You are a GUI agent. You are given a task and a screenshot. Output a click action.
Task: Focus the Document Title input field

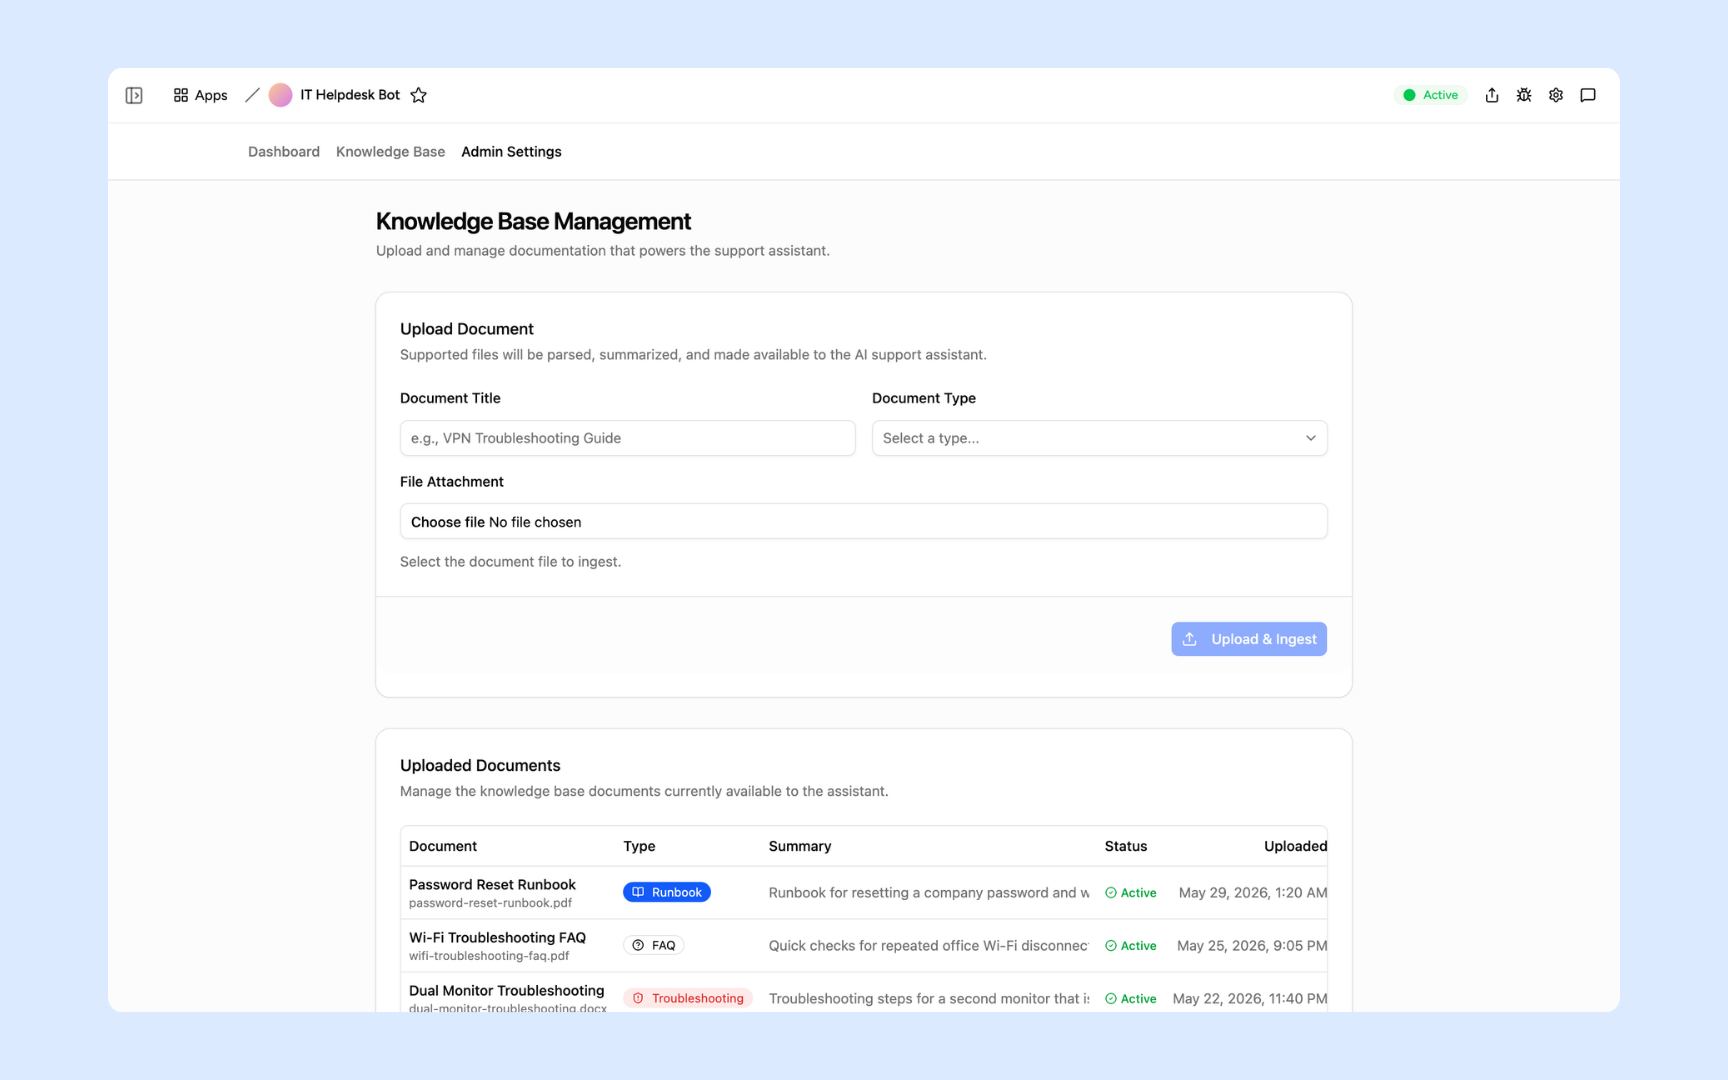(x=628, y=438)
